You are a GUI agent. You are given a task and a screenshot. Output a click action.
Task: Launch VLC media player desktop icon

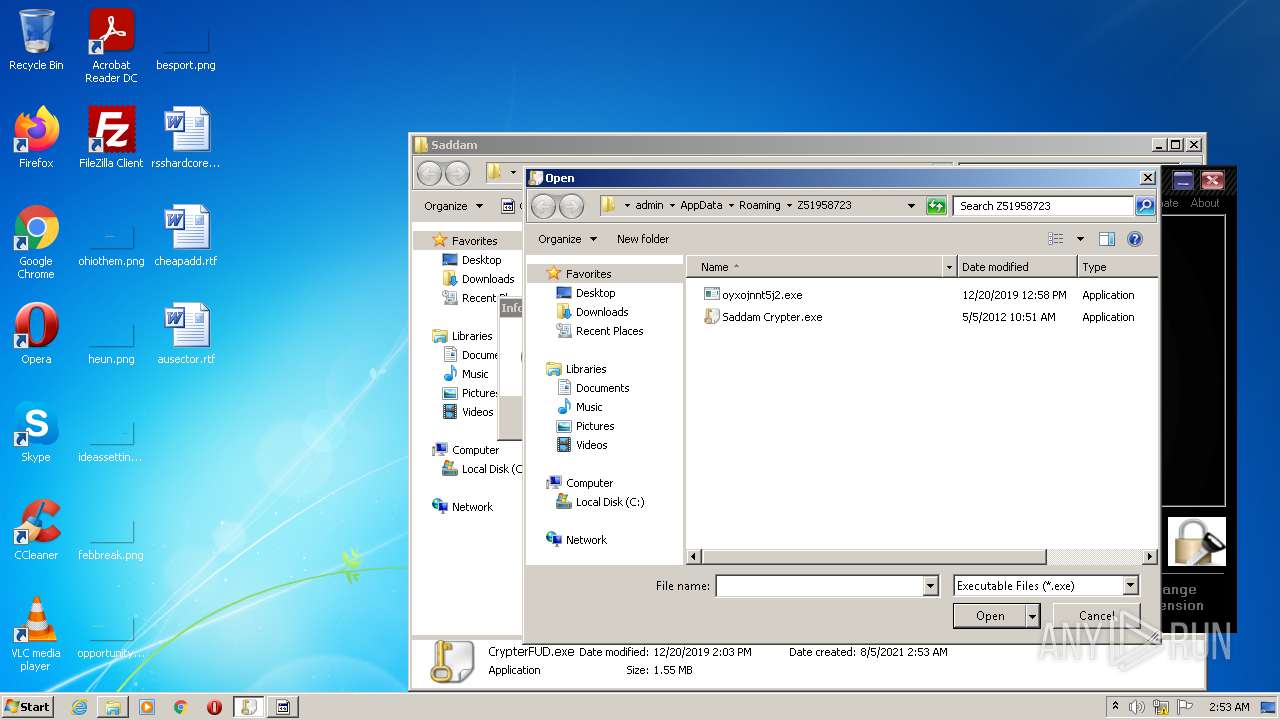36,634
